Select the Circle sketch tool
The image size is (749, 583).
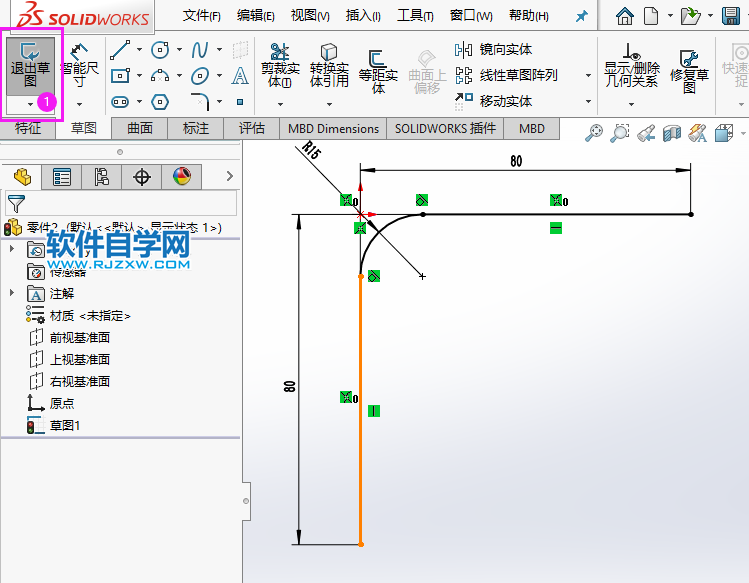(x=160, y=50)
